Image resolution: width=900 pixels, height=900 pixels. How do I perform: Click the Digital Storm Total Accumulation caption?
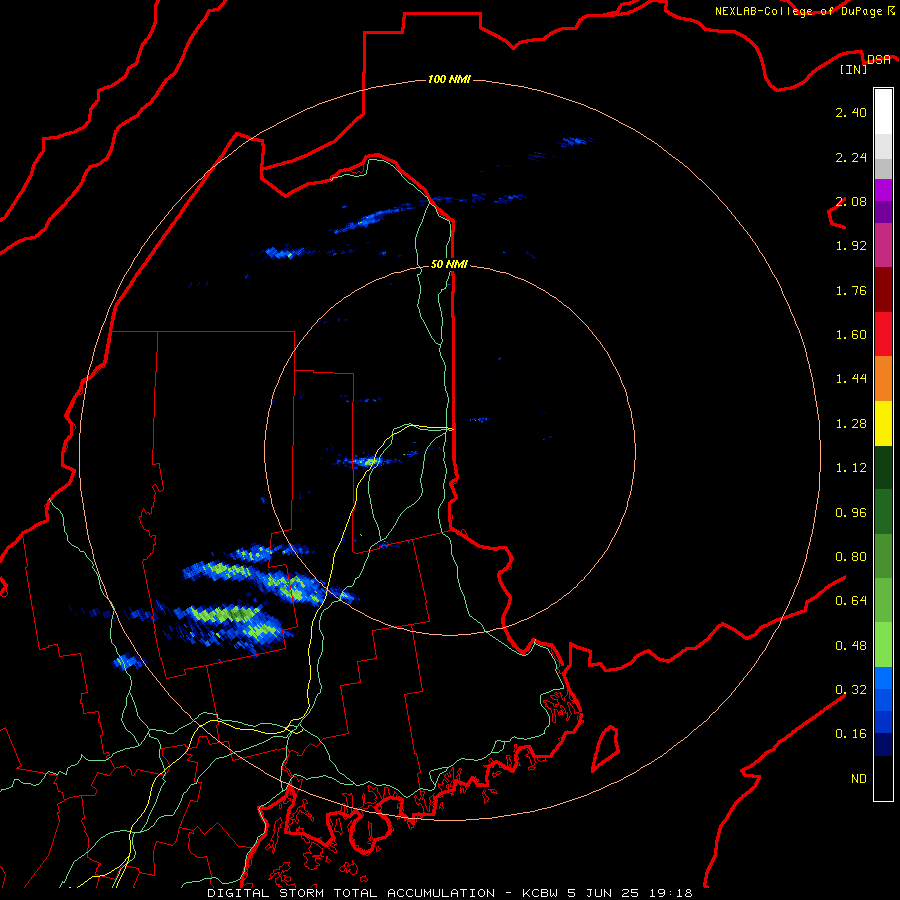(x=449, y=893)
